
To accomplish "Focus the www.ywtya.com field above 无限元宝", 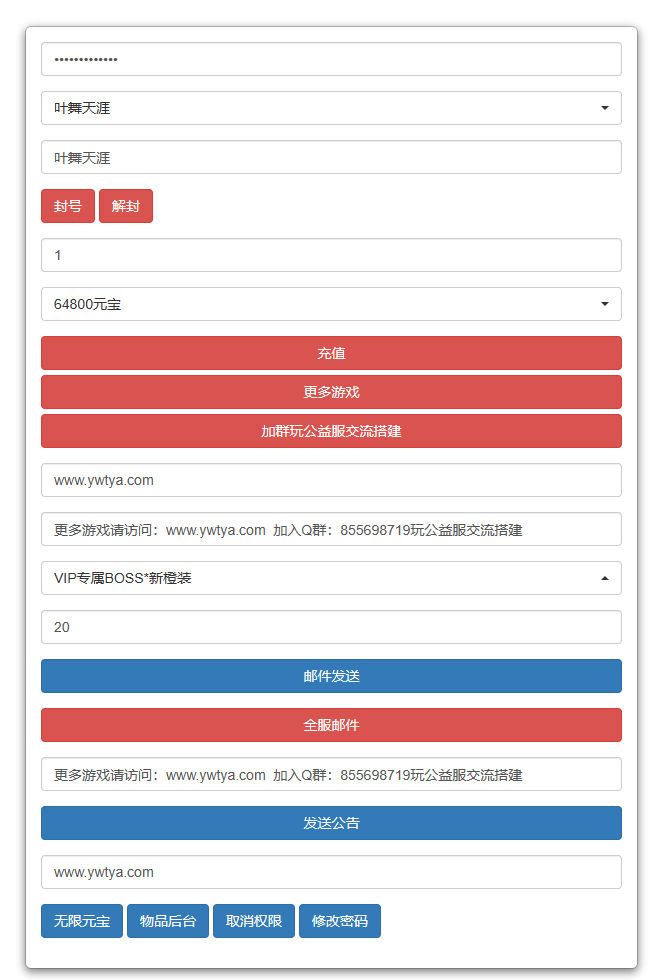I will [x=331, y=872].
